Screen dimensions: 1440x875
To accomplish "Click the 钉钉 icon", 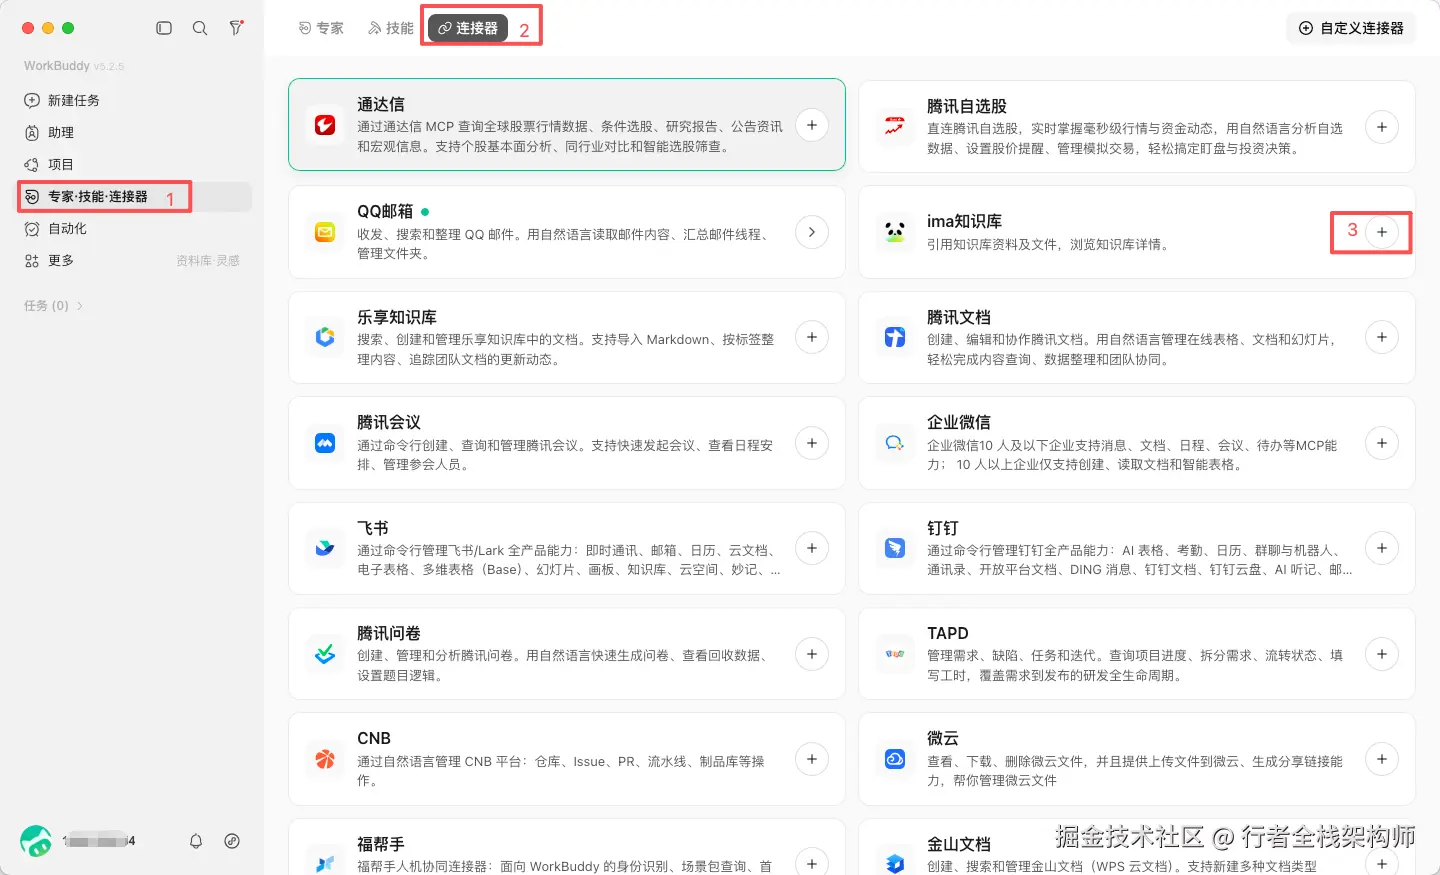I will pos(895,548).
